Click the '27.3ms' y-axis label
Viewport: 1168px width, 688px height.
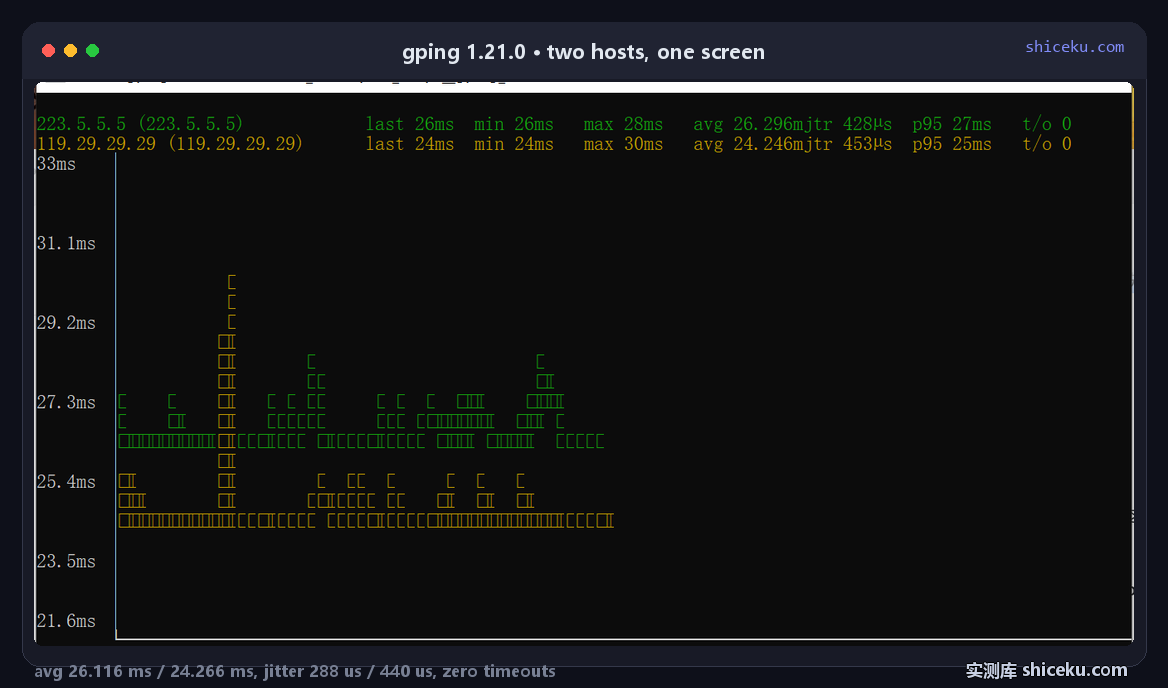[66, 403]
